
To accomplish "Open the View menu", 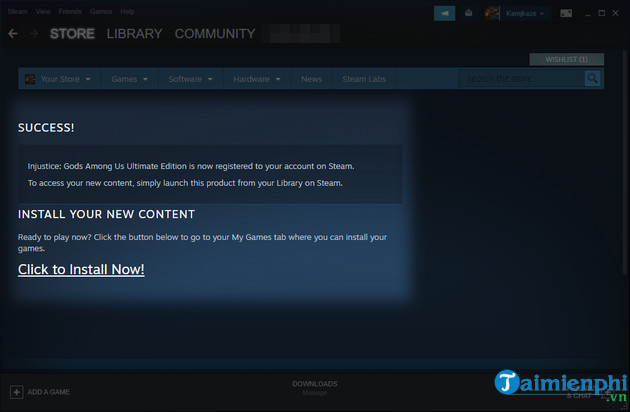I will click(43, 12).
